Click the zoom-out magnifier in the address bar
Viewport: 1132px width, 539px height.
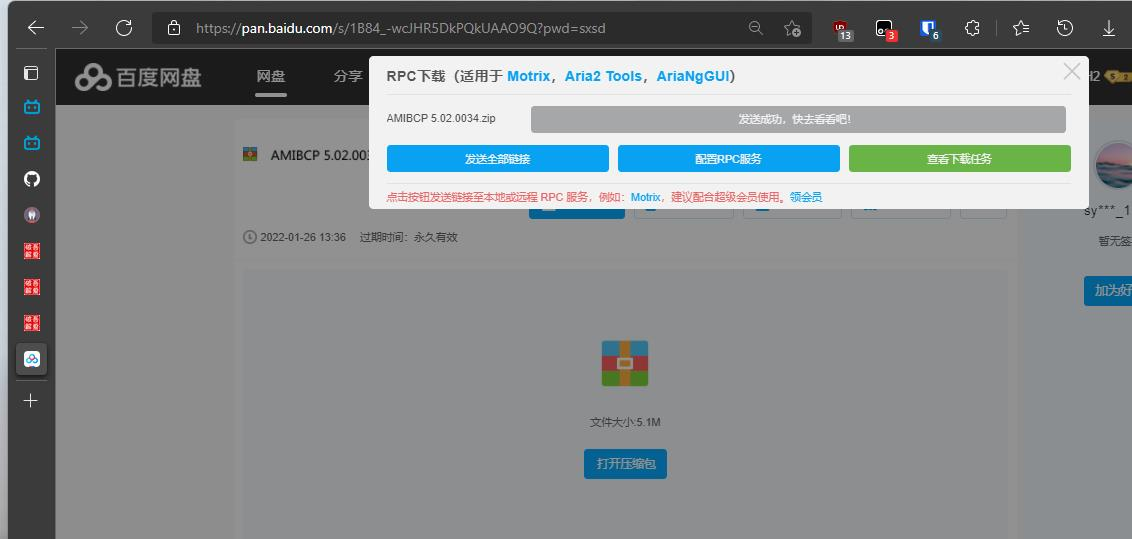[756, 28]
